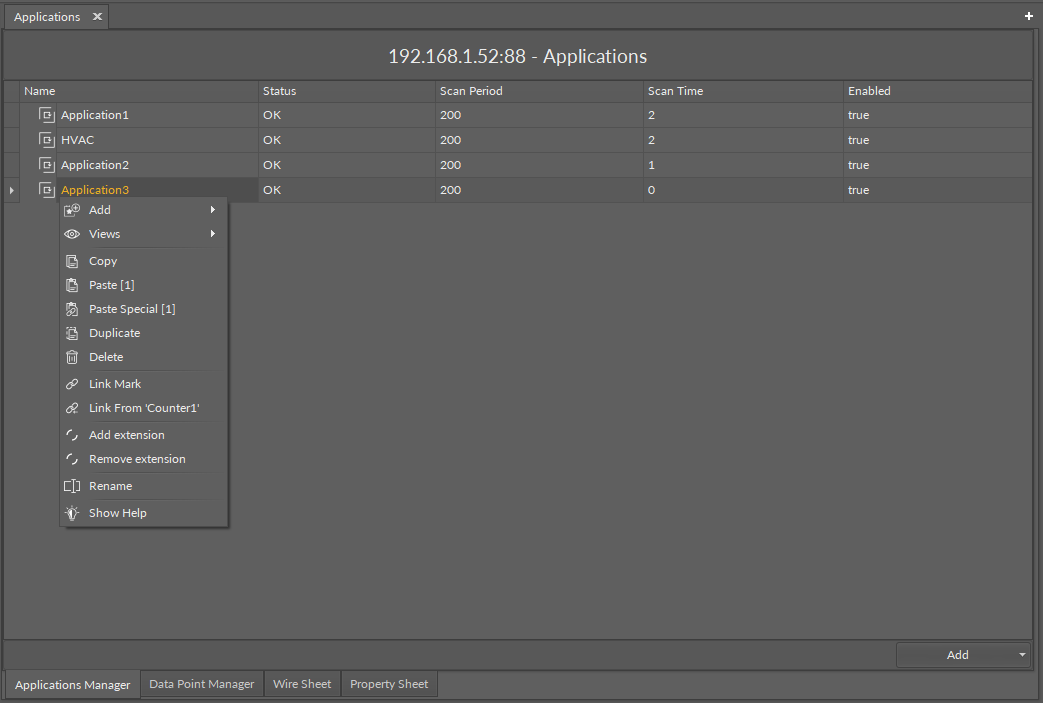Open the Add button dropdown arrow

(1022, 655)
